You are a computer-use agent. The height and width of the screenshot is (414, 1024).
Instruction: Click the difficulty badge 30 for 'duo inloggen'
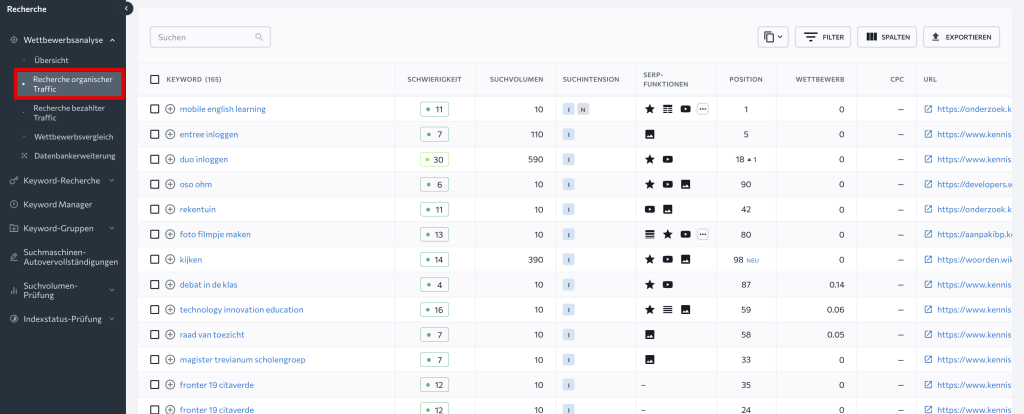click(434, 159)
